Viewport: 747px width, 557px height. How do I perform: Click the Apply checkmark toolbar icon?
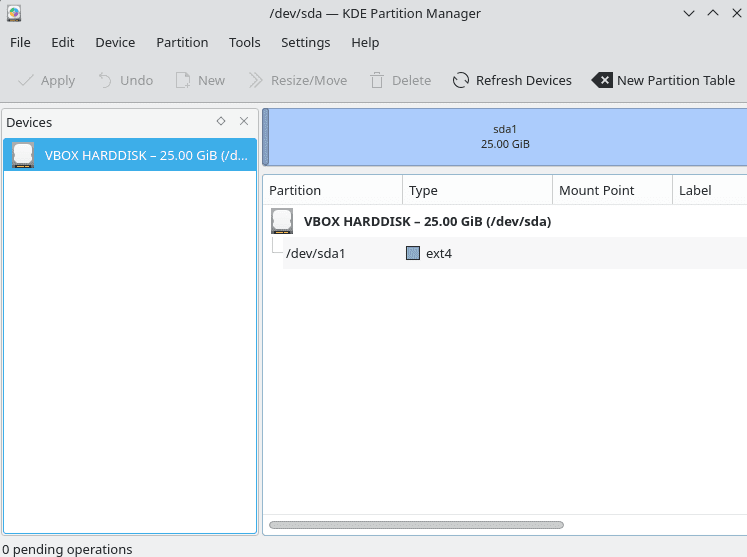(26, 80)
